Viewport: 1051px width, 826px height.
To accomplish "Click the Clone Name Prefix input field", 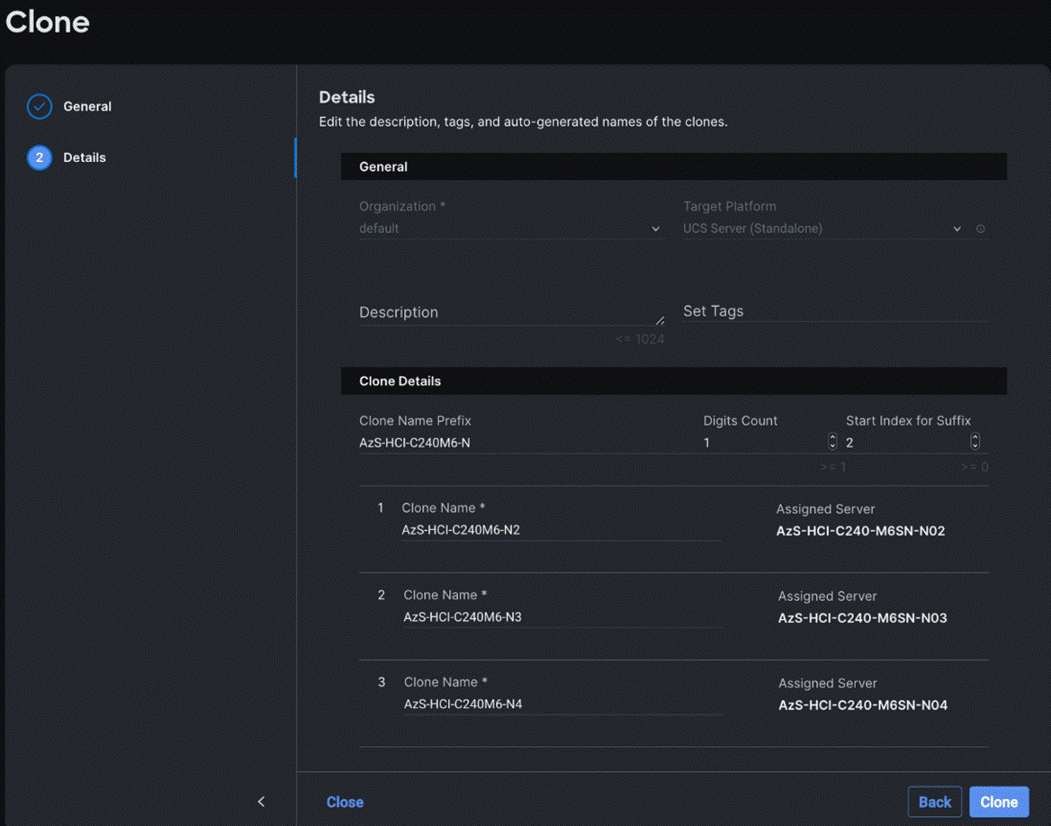I will click(x=500, y=442).
